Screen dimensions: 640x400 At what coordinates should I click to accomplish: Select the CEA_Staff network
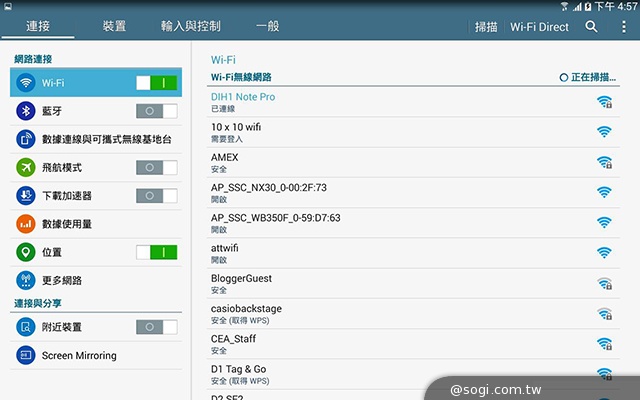click(413, 344)
